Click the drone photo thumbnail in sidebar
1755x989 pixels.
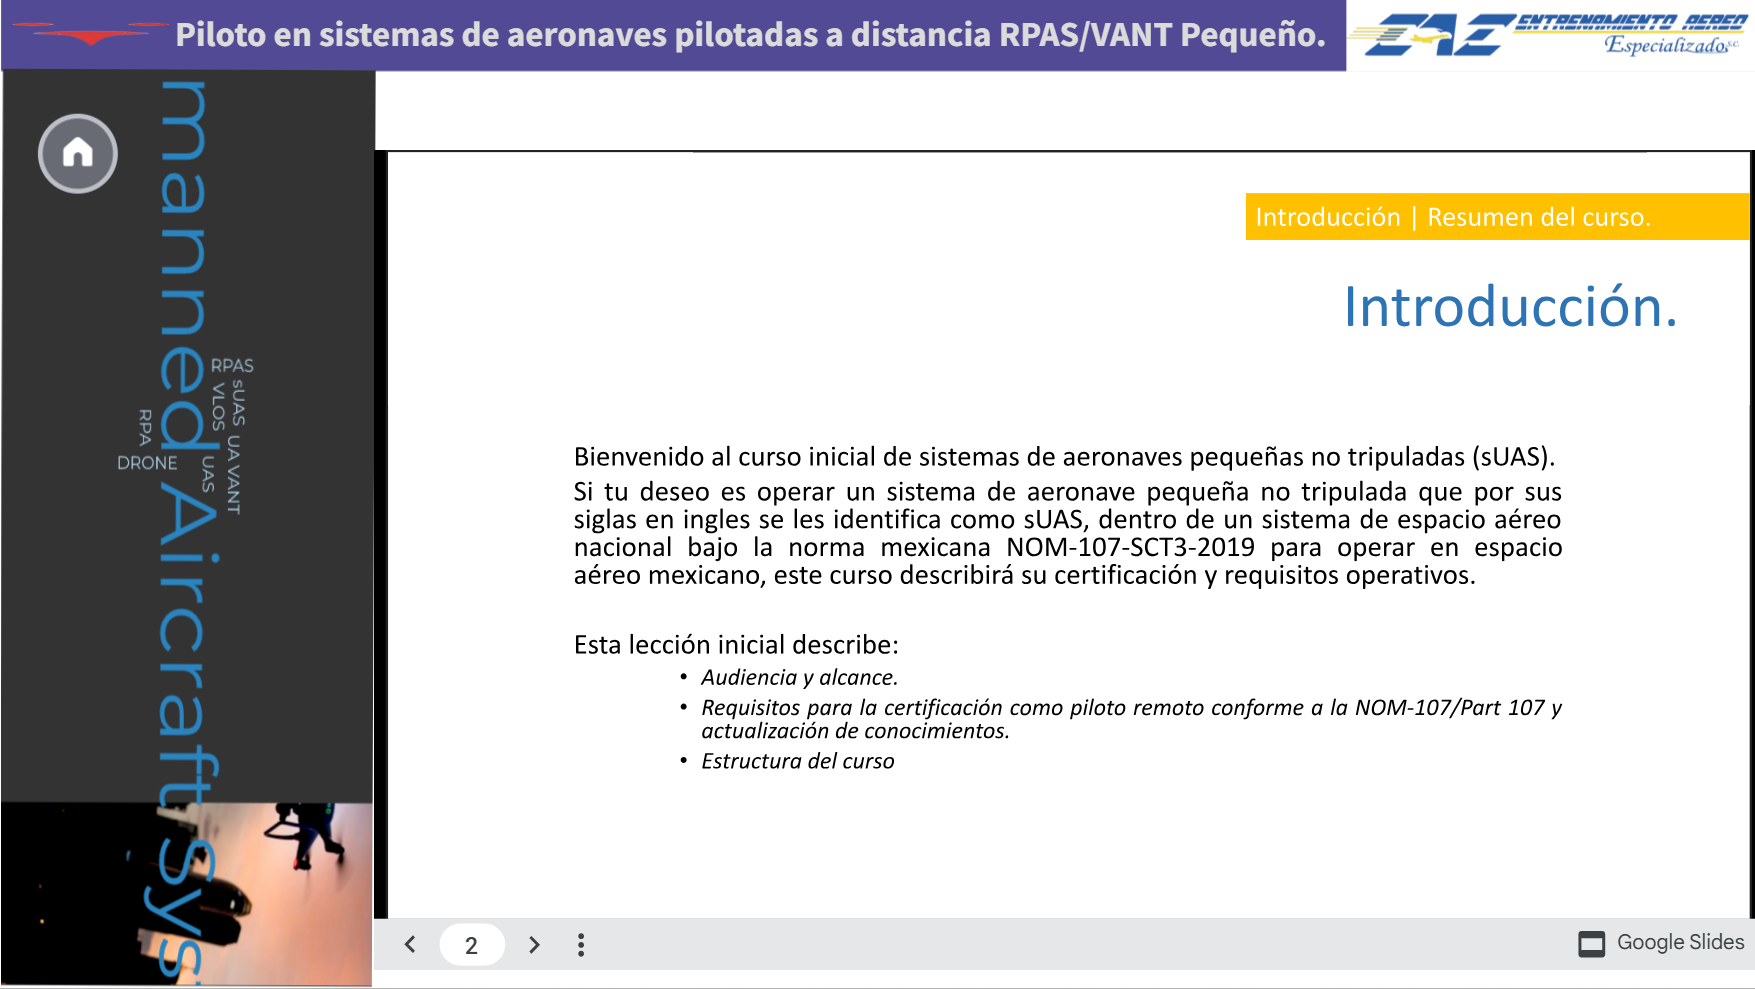187,894
